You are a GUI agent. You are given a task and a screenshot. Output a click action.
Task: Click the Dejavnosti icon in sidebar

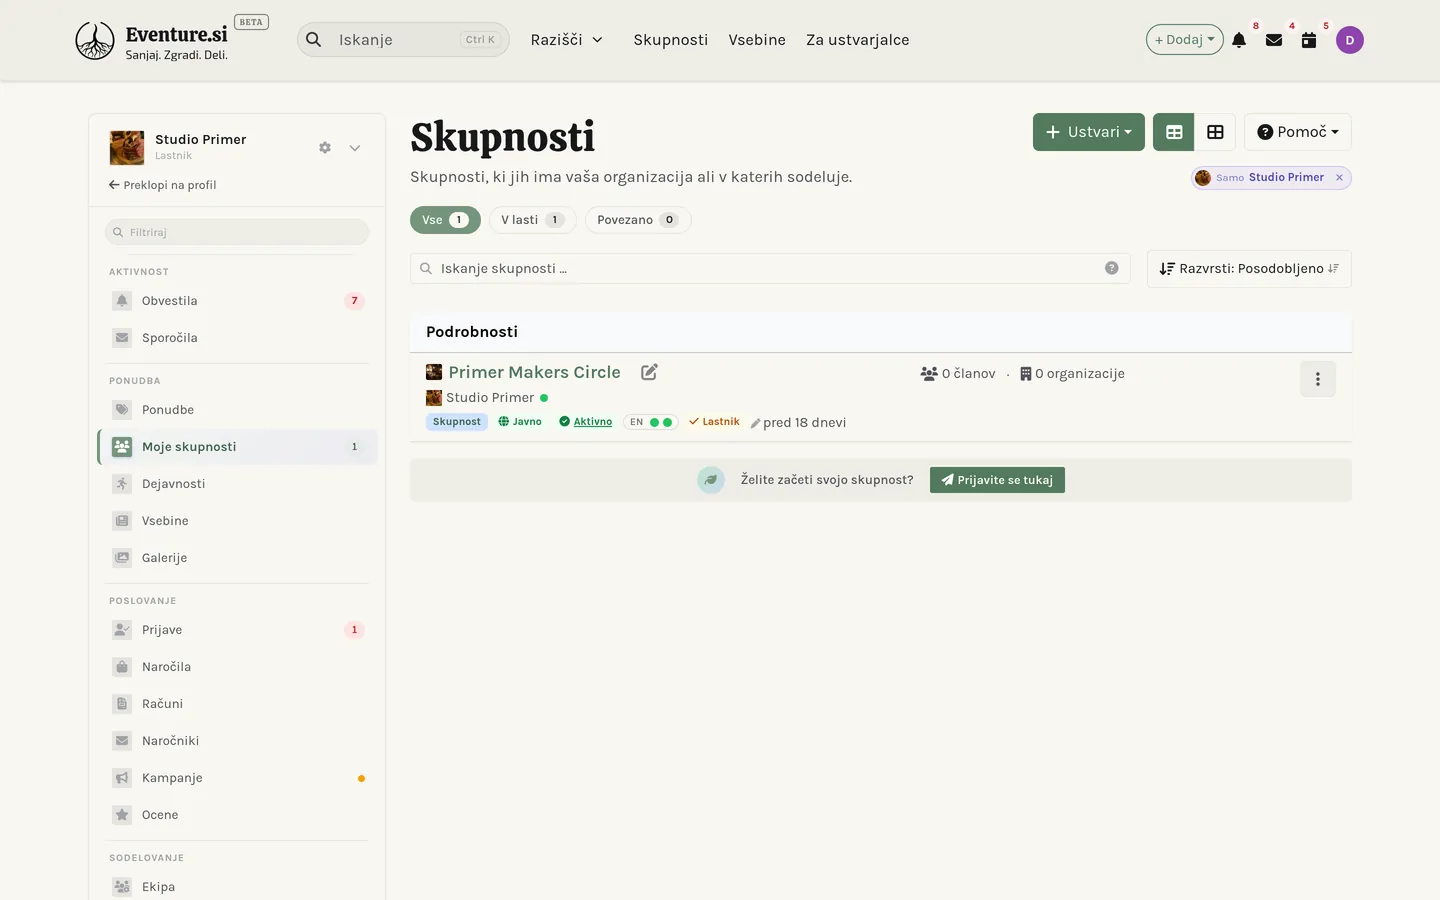coord(122,484)
